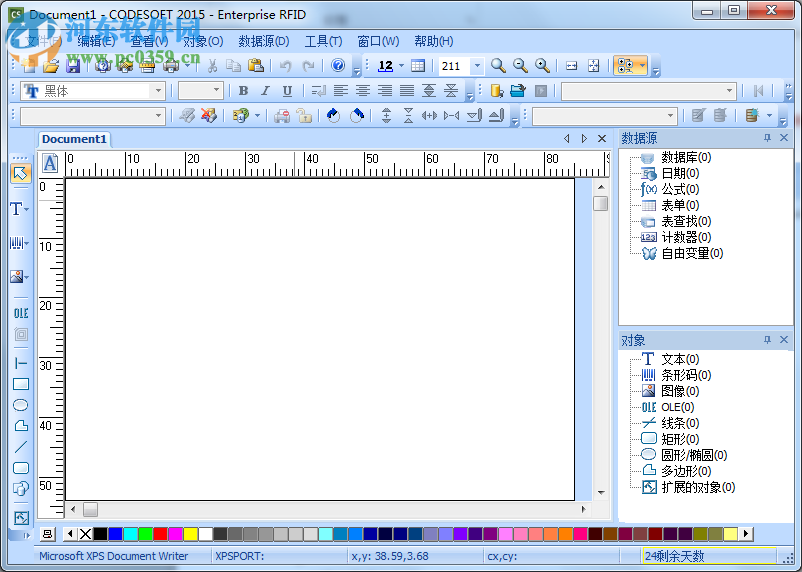Pick the blue color swatch in palette
This screenshot has width=802, height=572.
click(116, 534)
